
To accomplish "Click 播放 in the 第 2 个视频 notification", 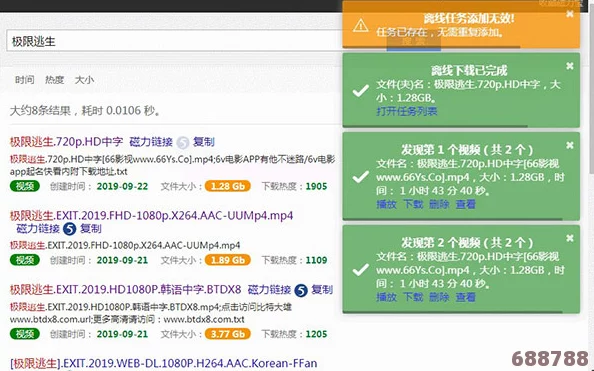I will pyautogui.click(x=386, y=297).
